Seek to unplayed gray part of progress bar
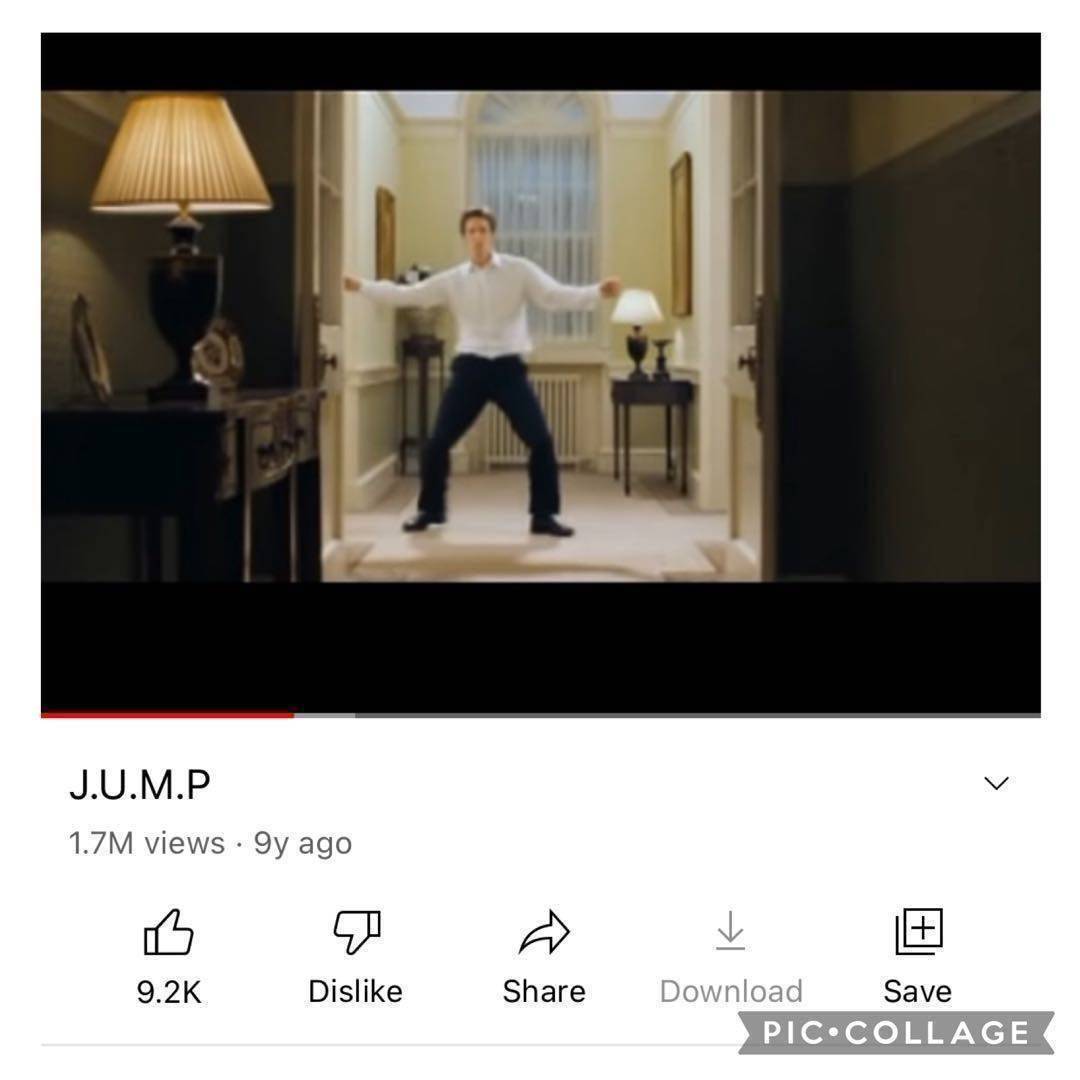This screenshot has width=1080, height=1080. 698,715
